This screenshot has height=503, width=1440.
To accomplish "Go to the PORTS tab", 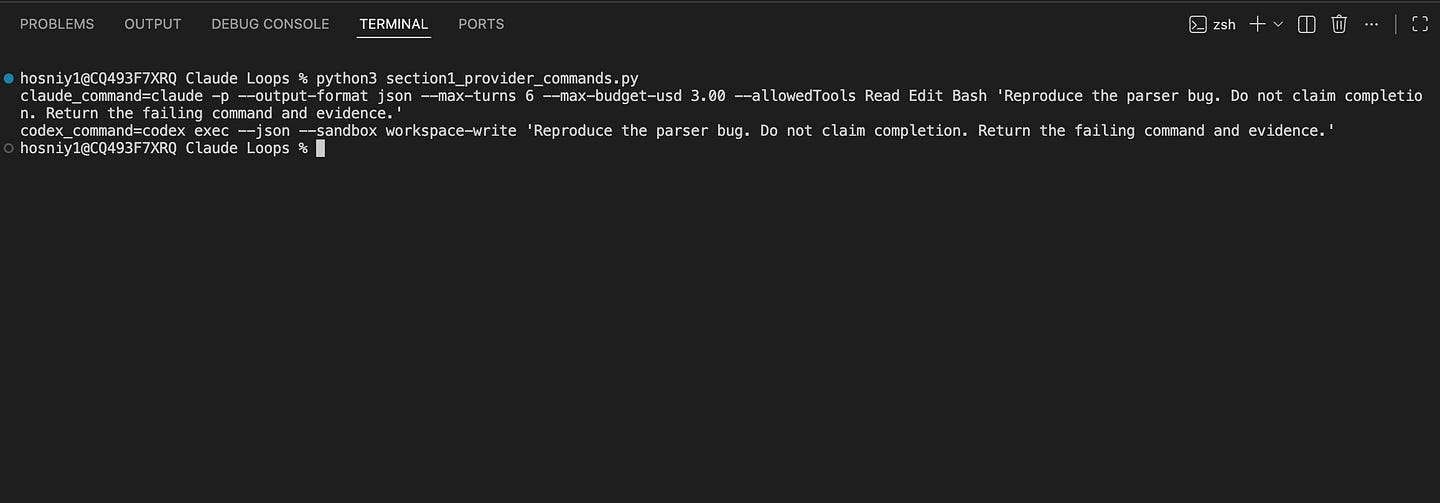I will [481, 24].
